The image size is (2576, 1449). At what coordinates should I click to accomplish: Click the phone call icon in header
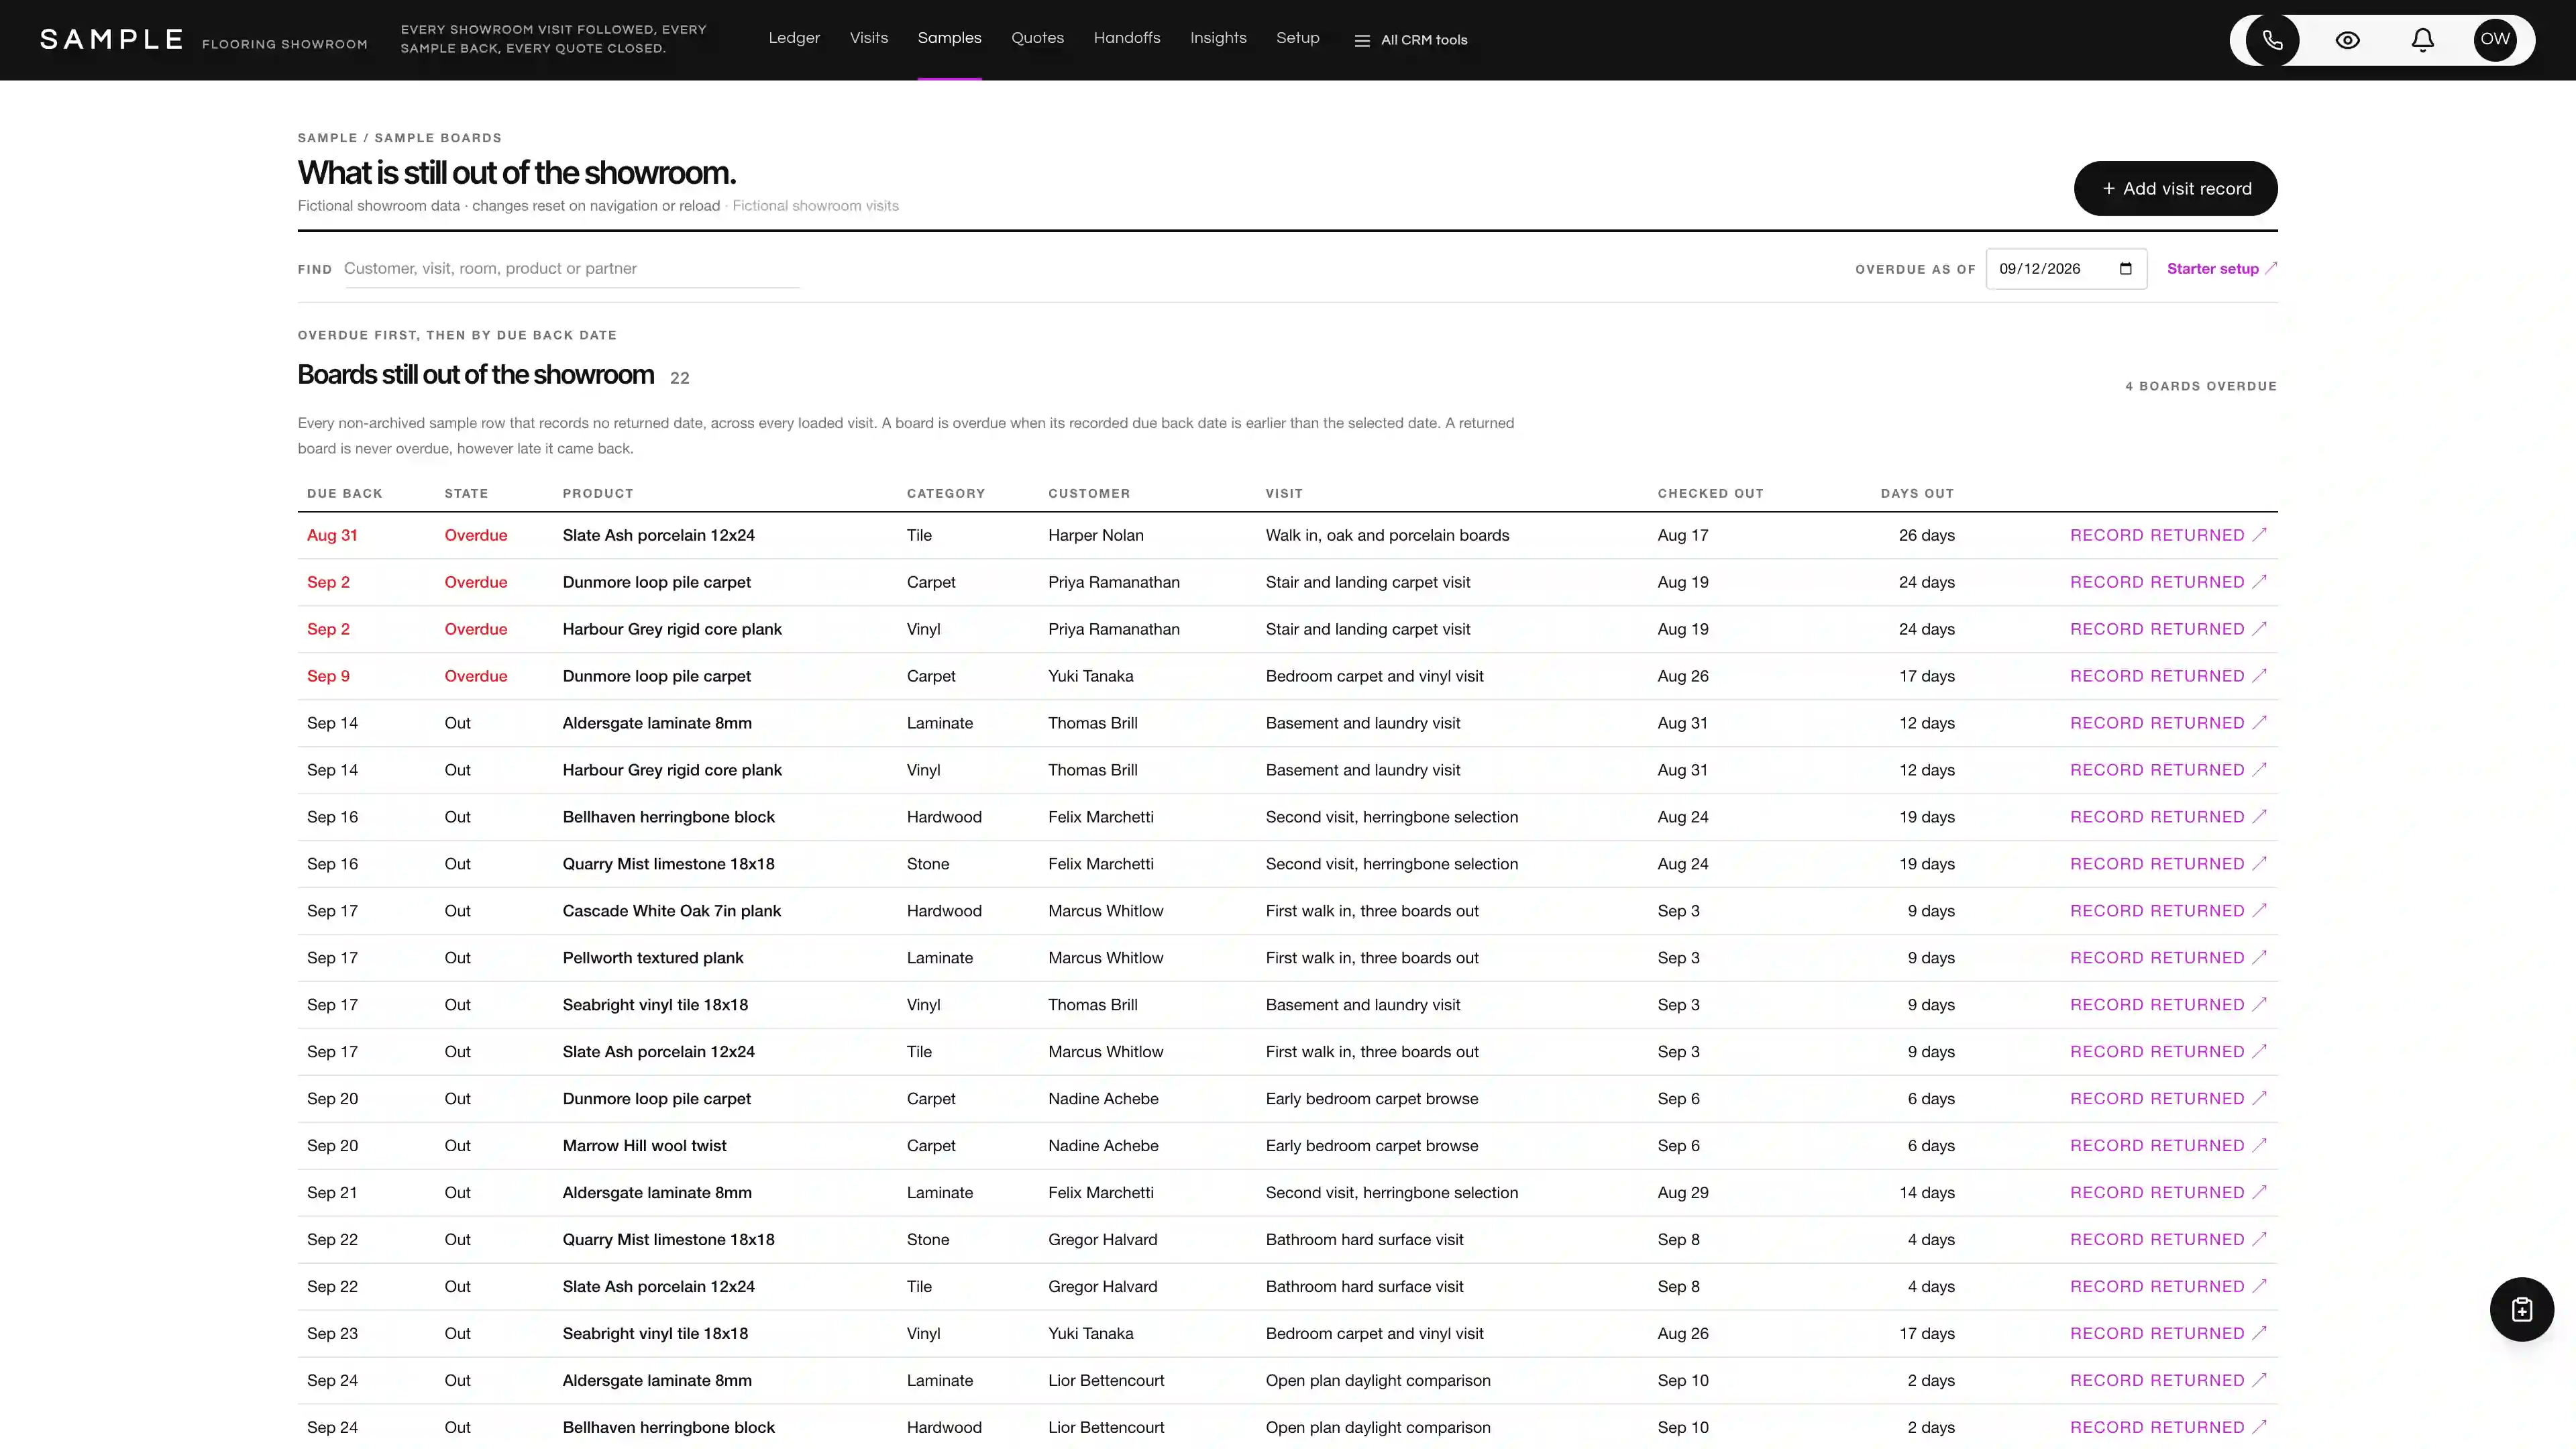[x=2272, y=40]
